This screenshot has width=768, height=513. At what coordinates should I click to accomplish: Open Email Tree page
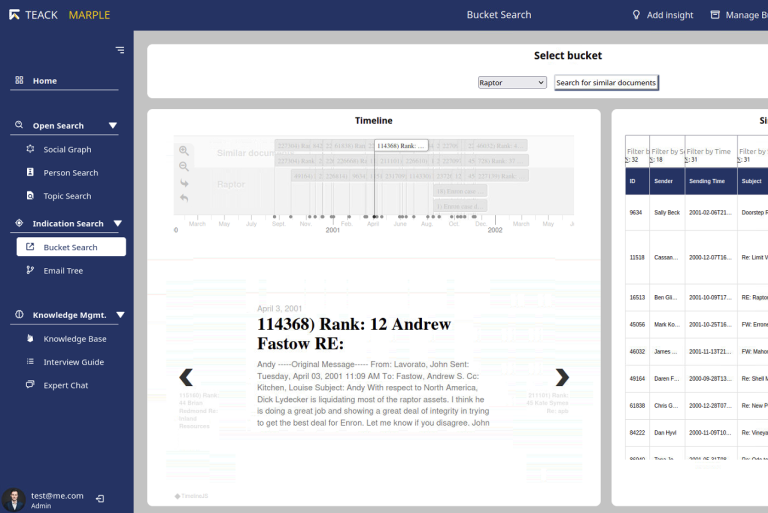coord(63,270)
